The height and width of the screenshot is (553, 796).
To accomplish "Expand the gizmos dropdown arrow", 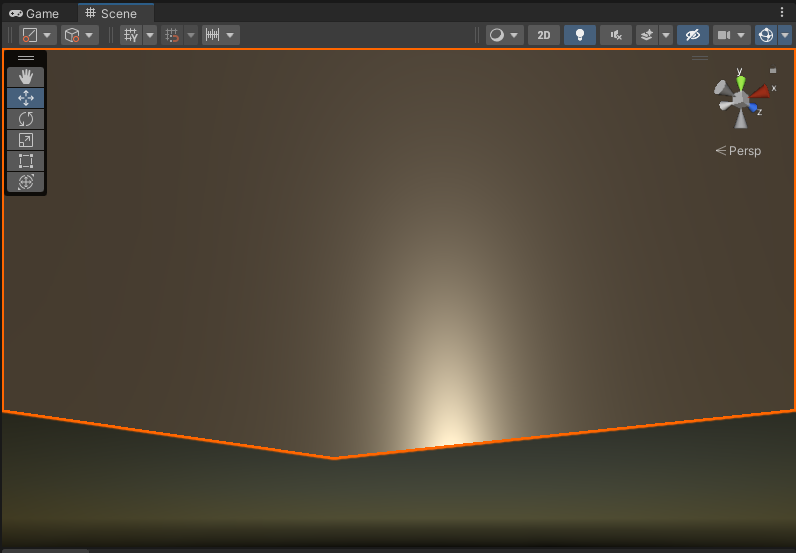I will [785, 35].
